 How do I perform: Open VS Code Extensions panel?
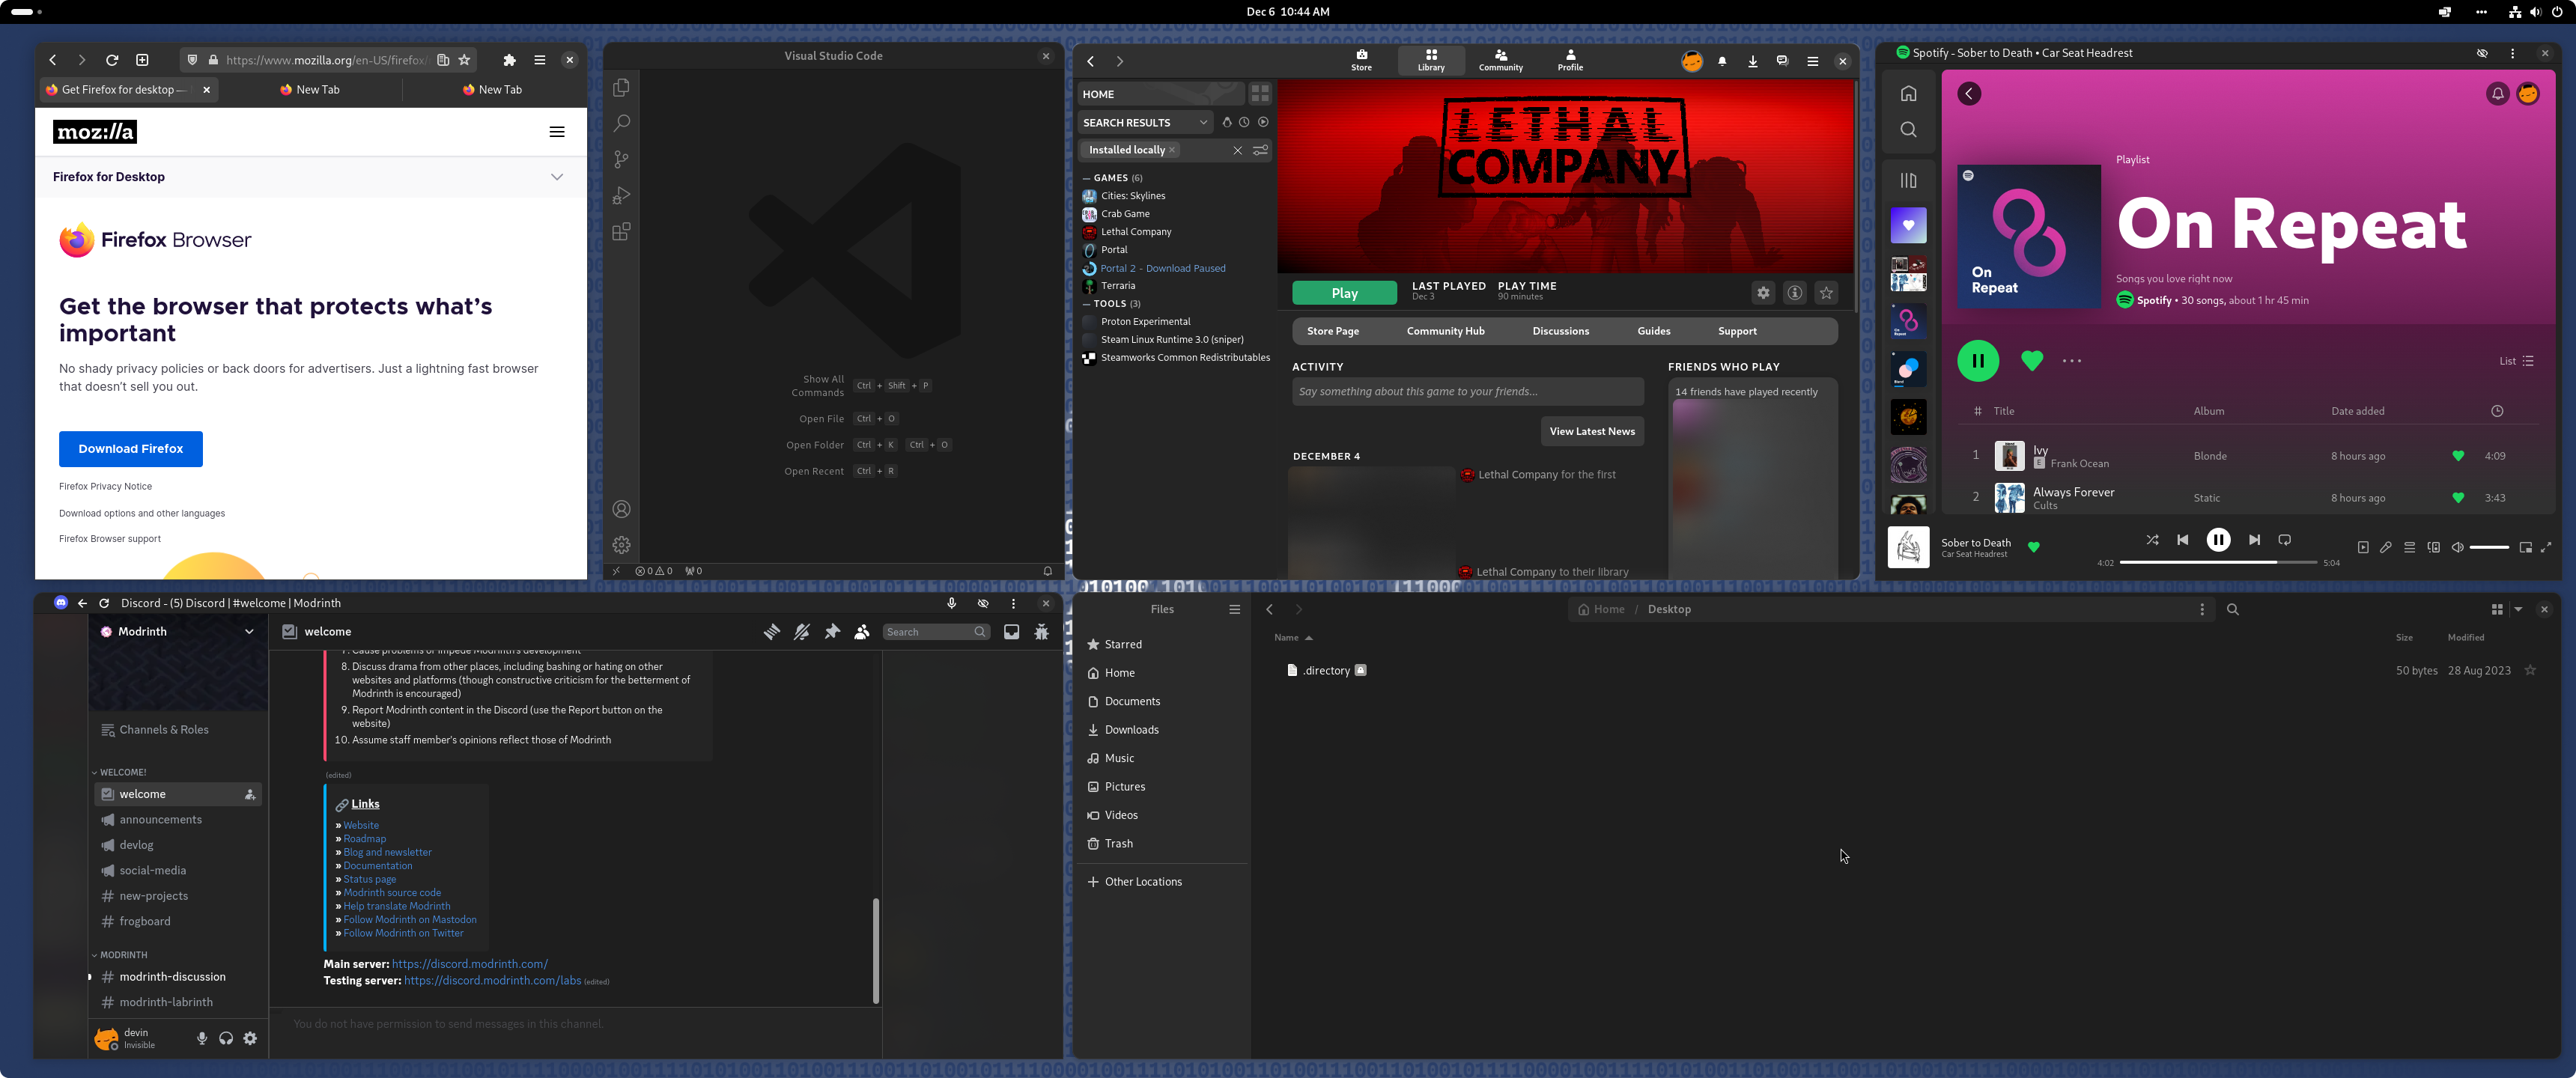pos(621,232)
